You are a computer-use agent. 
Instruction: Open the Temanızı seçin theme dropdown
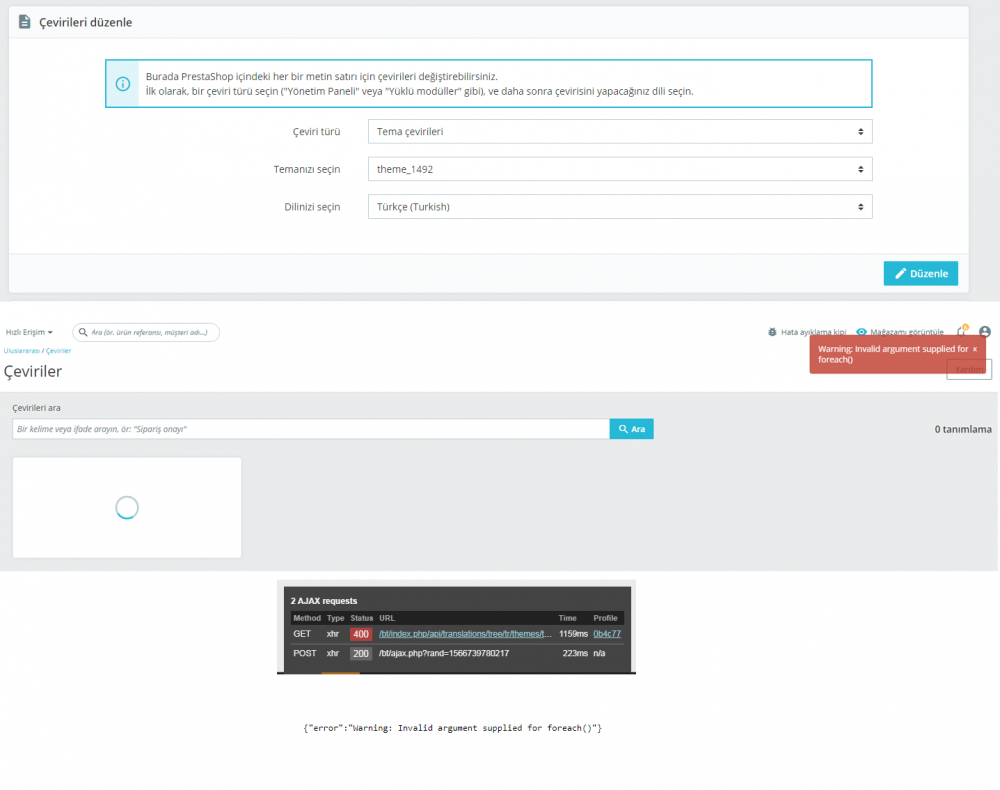coord(620,169)
